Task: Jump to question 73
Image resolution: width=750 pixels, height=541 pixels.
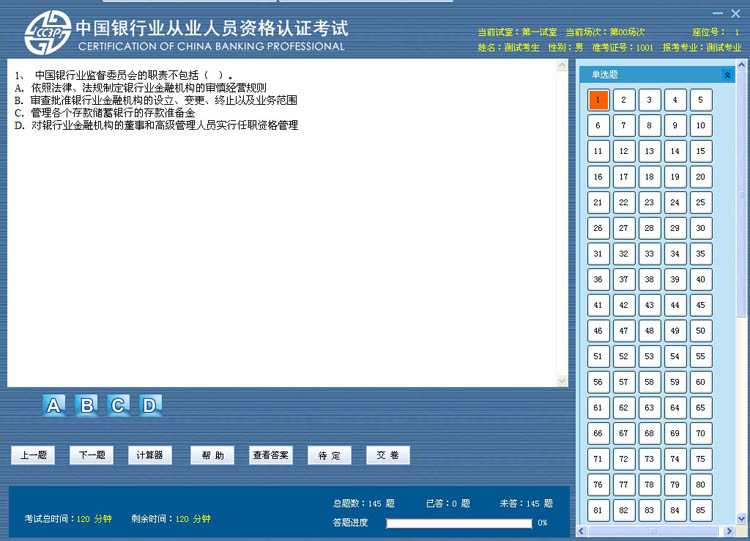Action: tap(649, 459)
